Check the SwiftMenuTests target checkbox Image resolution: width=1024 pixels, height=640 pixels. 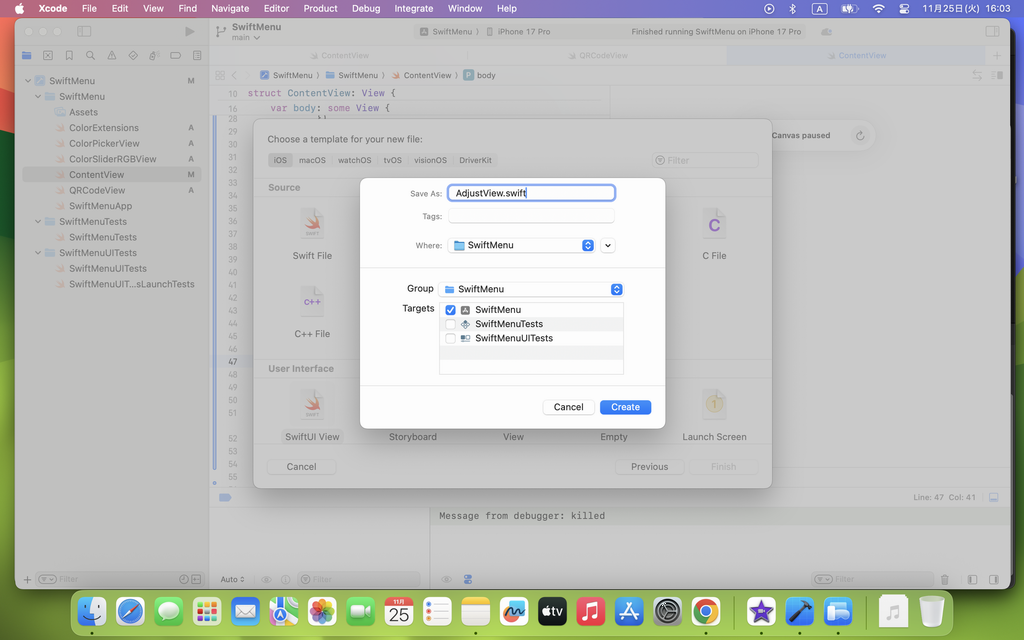(450, 324)
